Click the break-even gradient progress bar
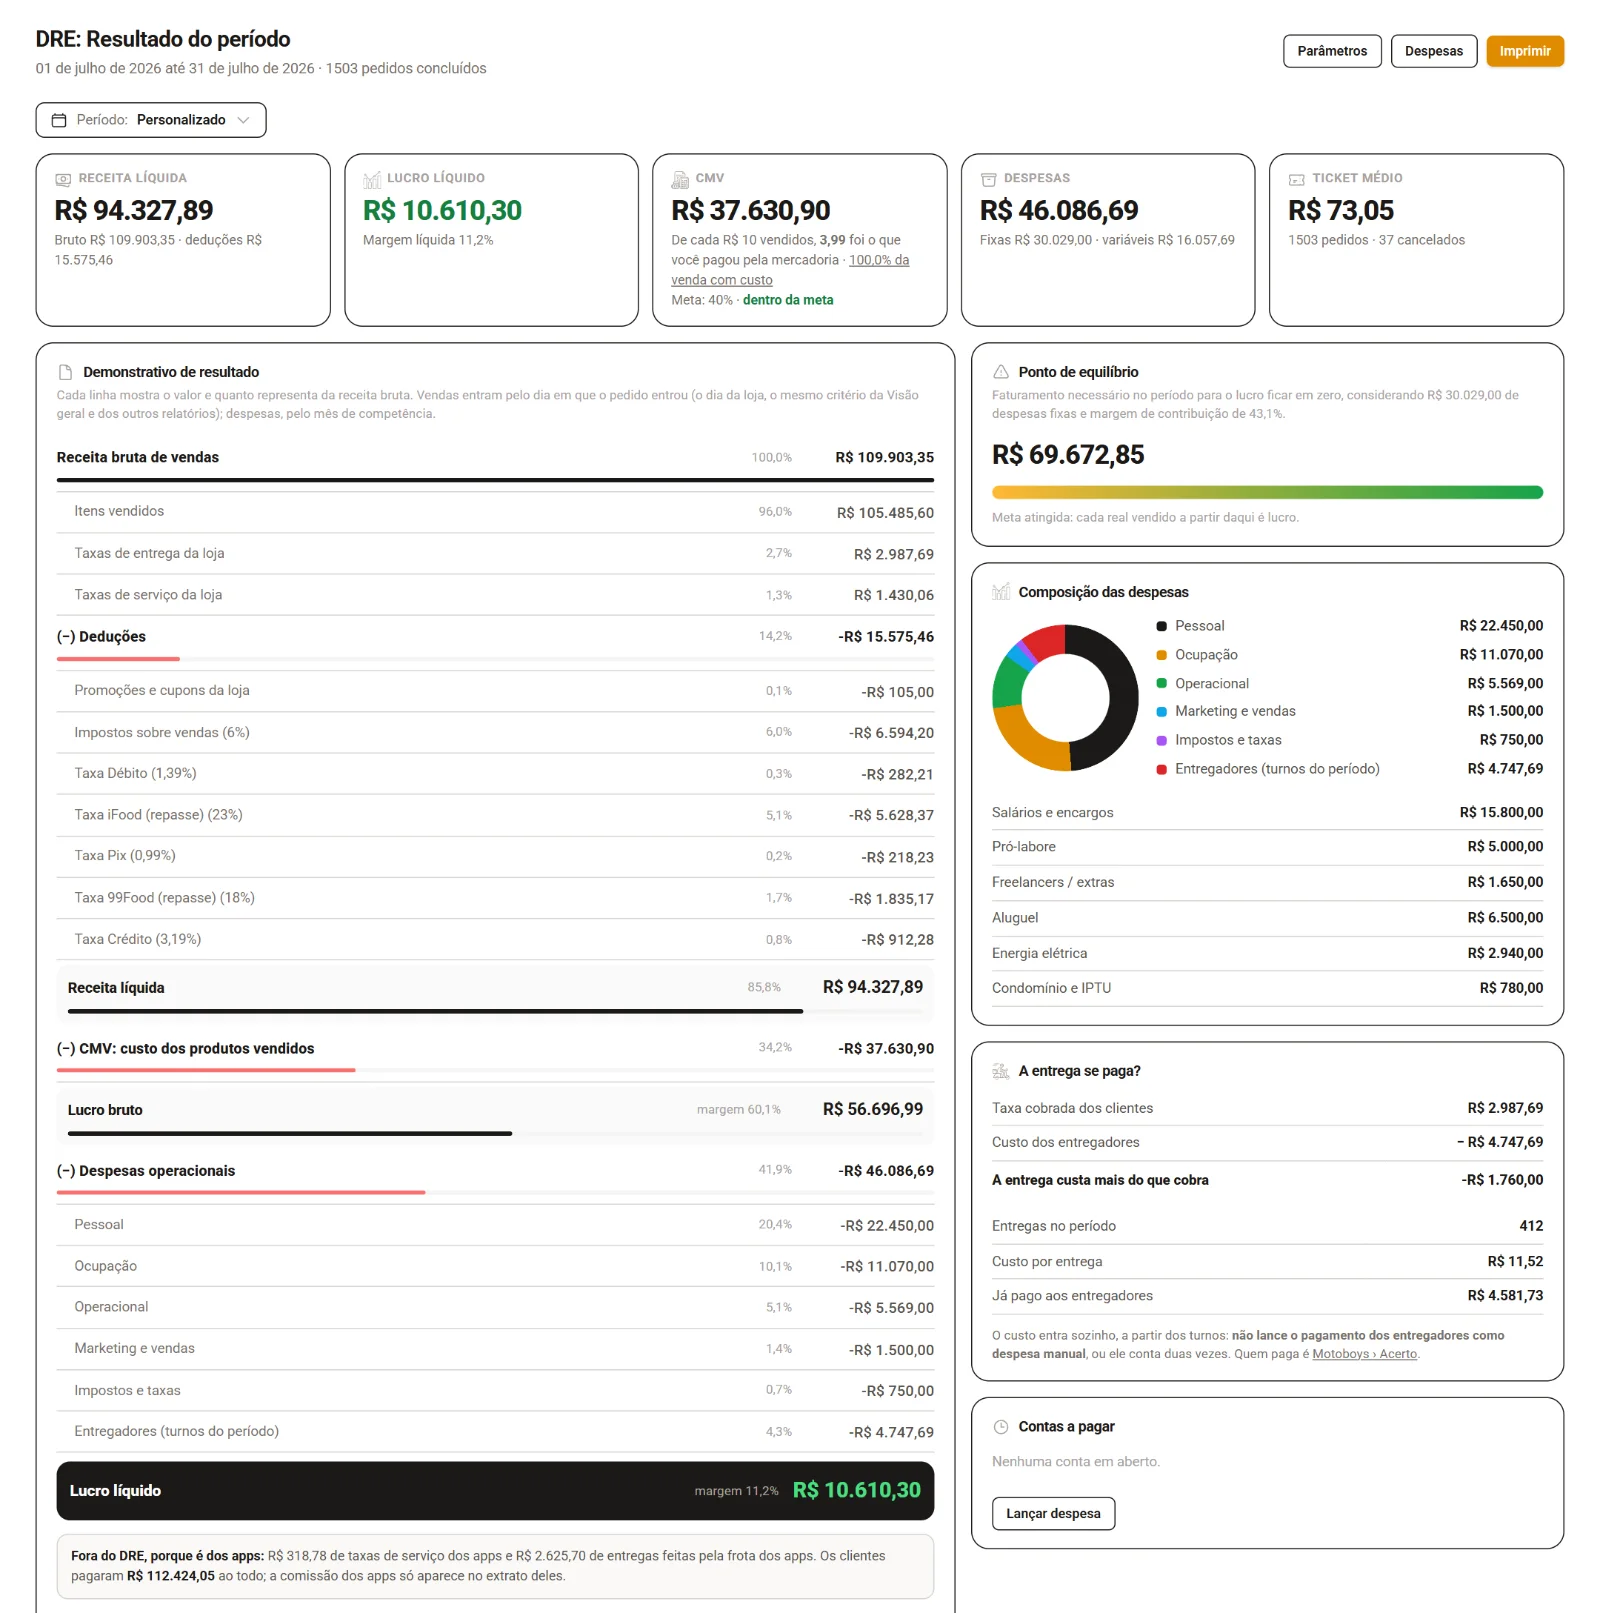Viewport: 1600px width, 1613px height. [x=1267, y=492]
